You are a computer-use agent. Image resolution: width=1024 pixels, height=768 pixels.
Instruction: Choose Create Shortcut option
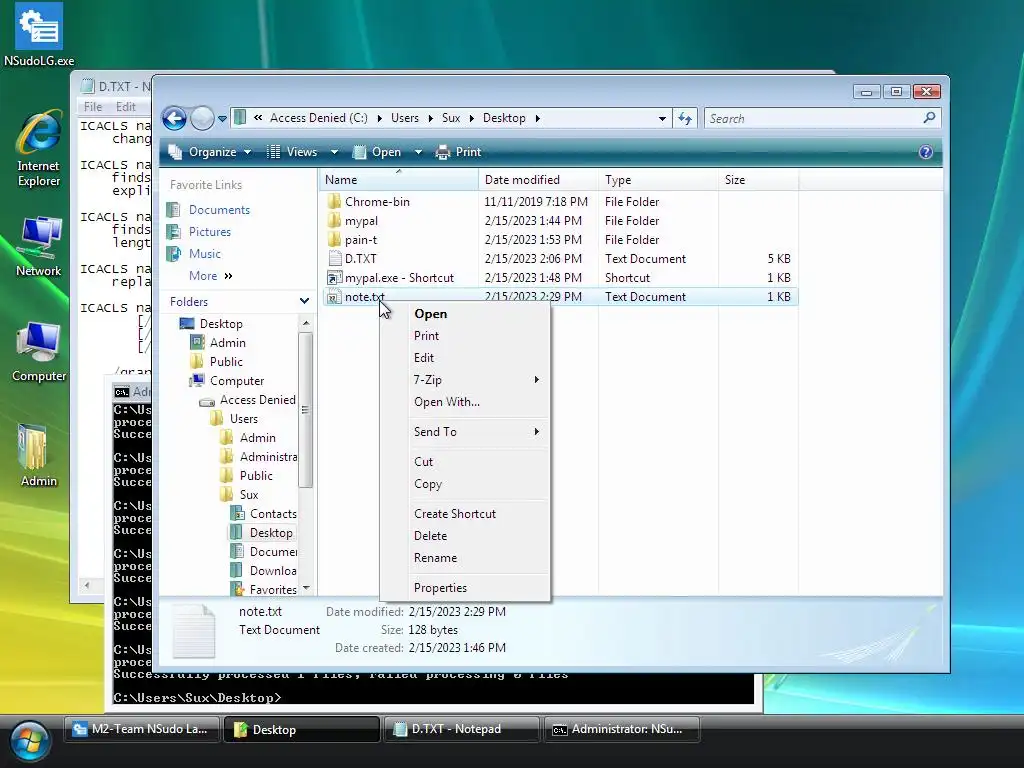[x=464, y=514]
